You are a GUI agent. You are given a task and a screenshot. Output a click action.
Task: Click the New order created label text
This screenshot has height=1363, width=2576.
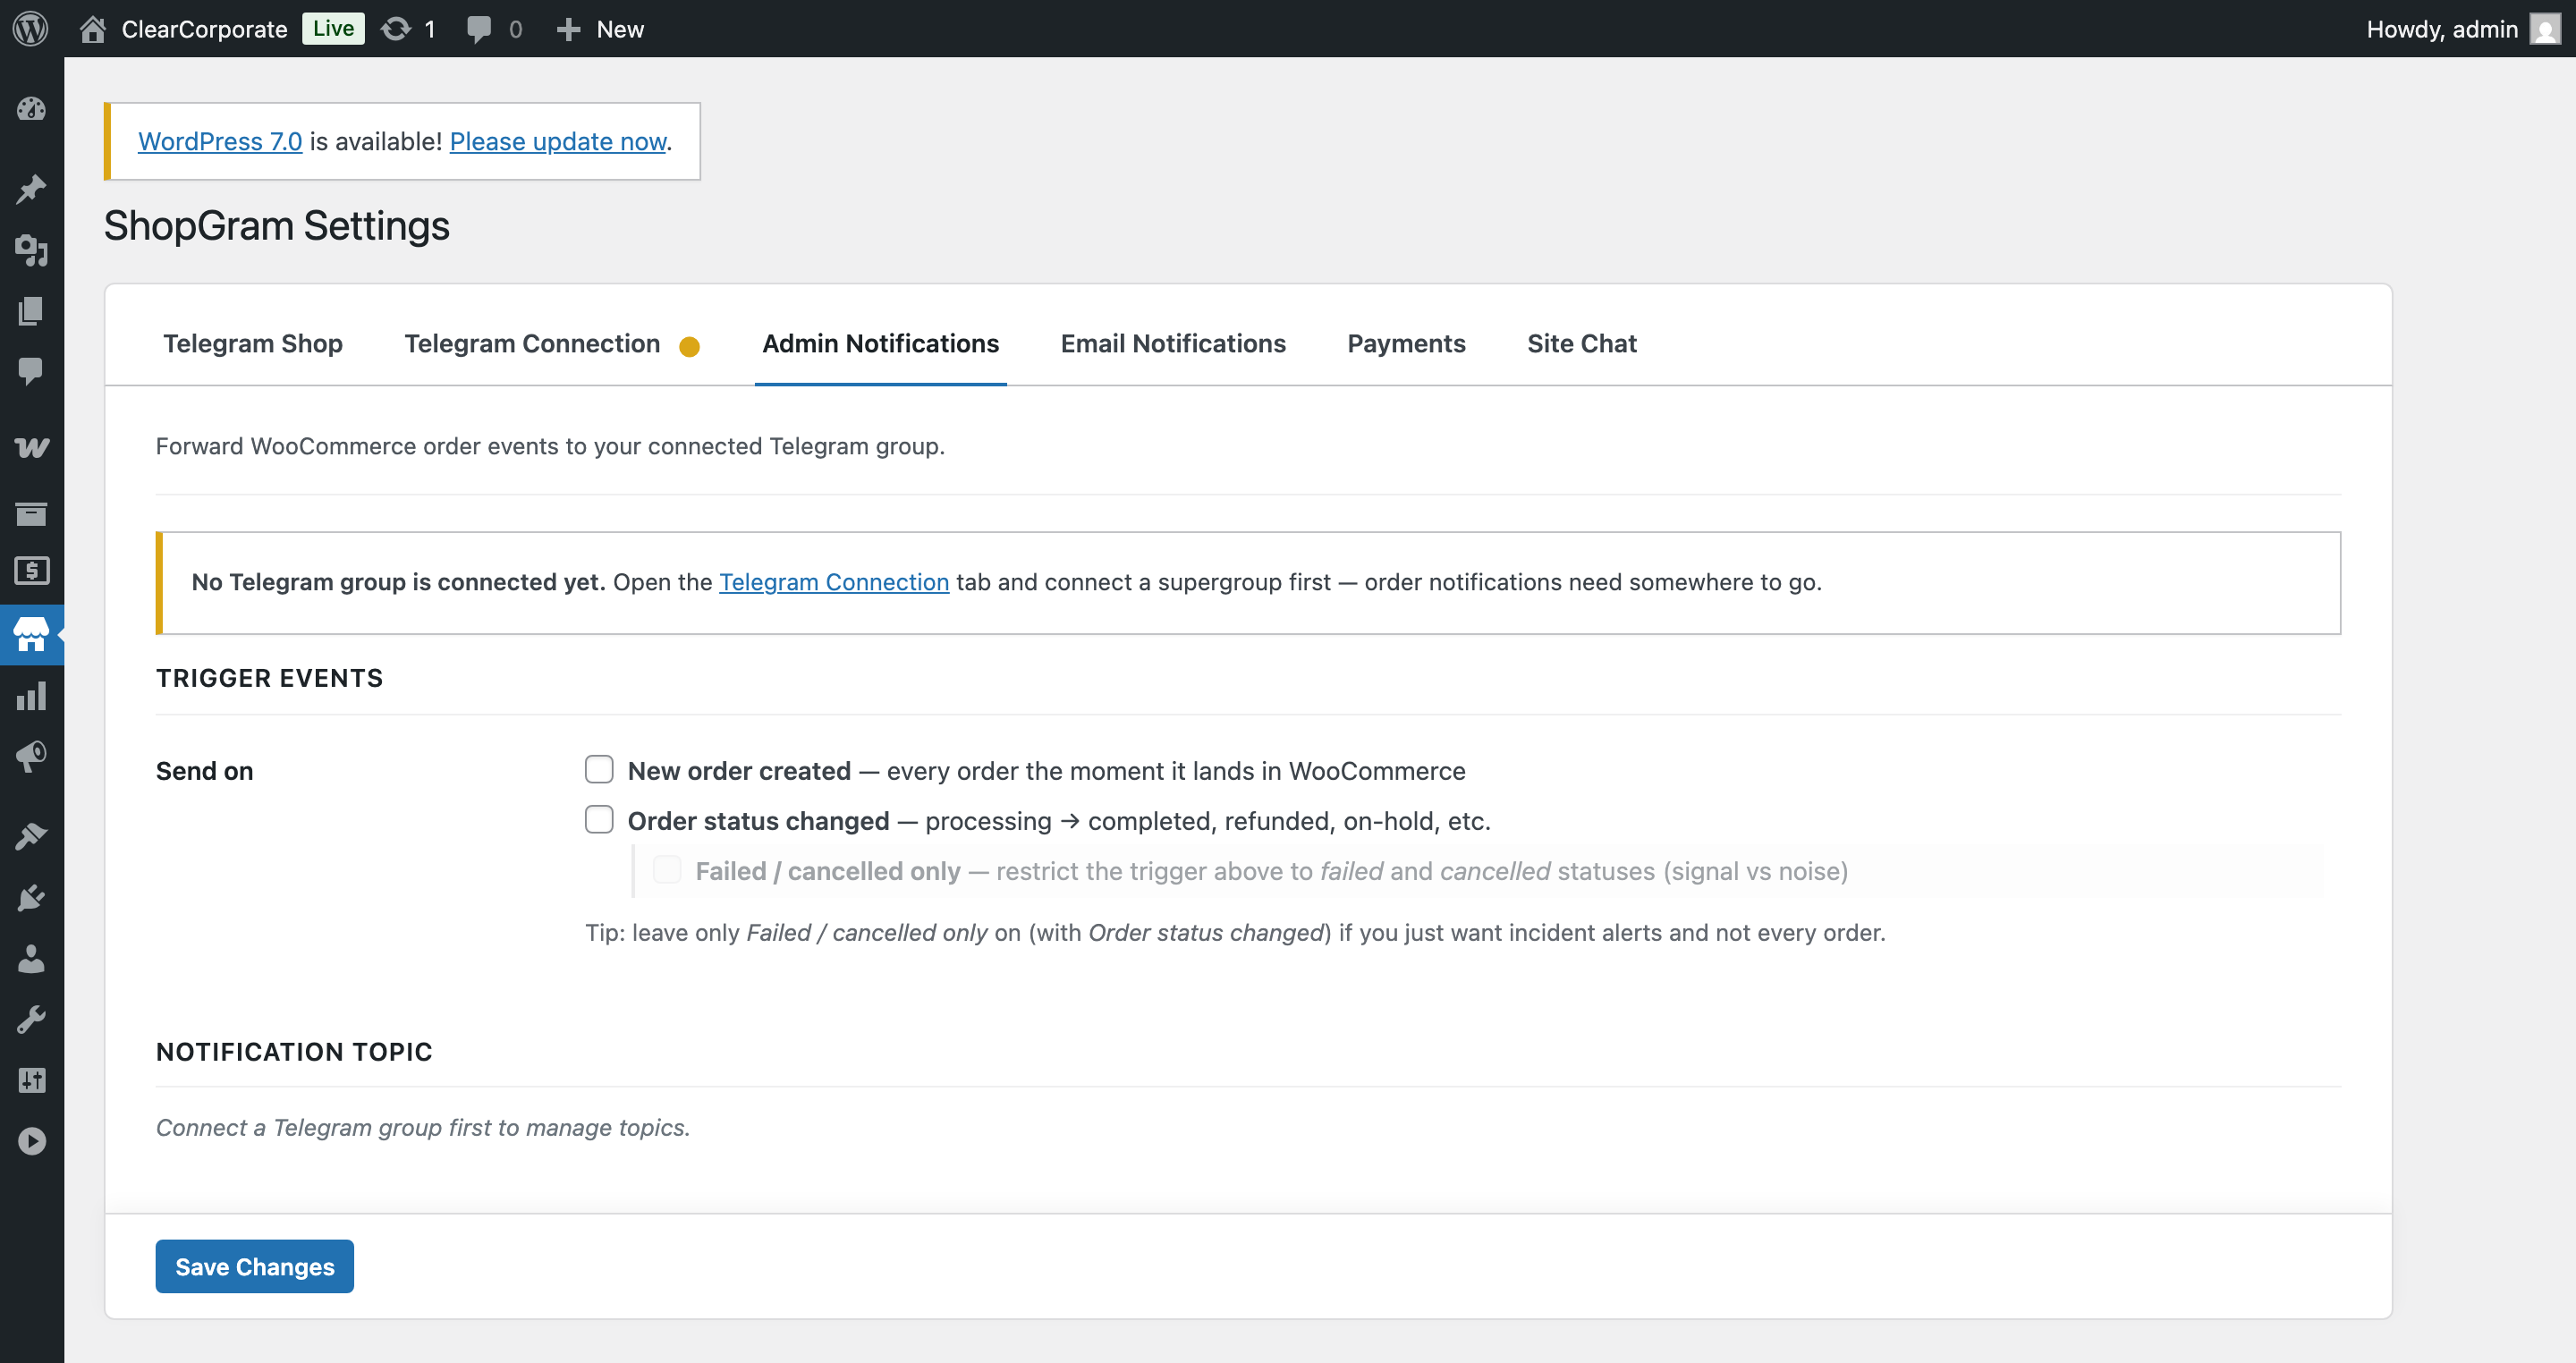(739, 771)
